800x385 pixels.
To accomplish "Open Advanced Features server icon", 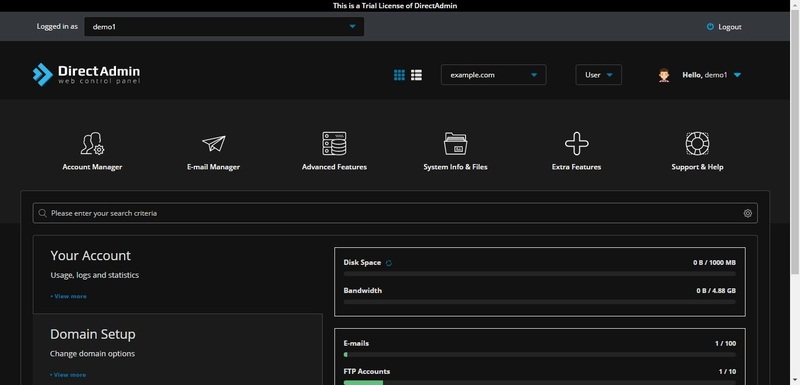I will point(334,143).
